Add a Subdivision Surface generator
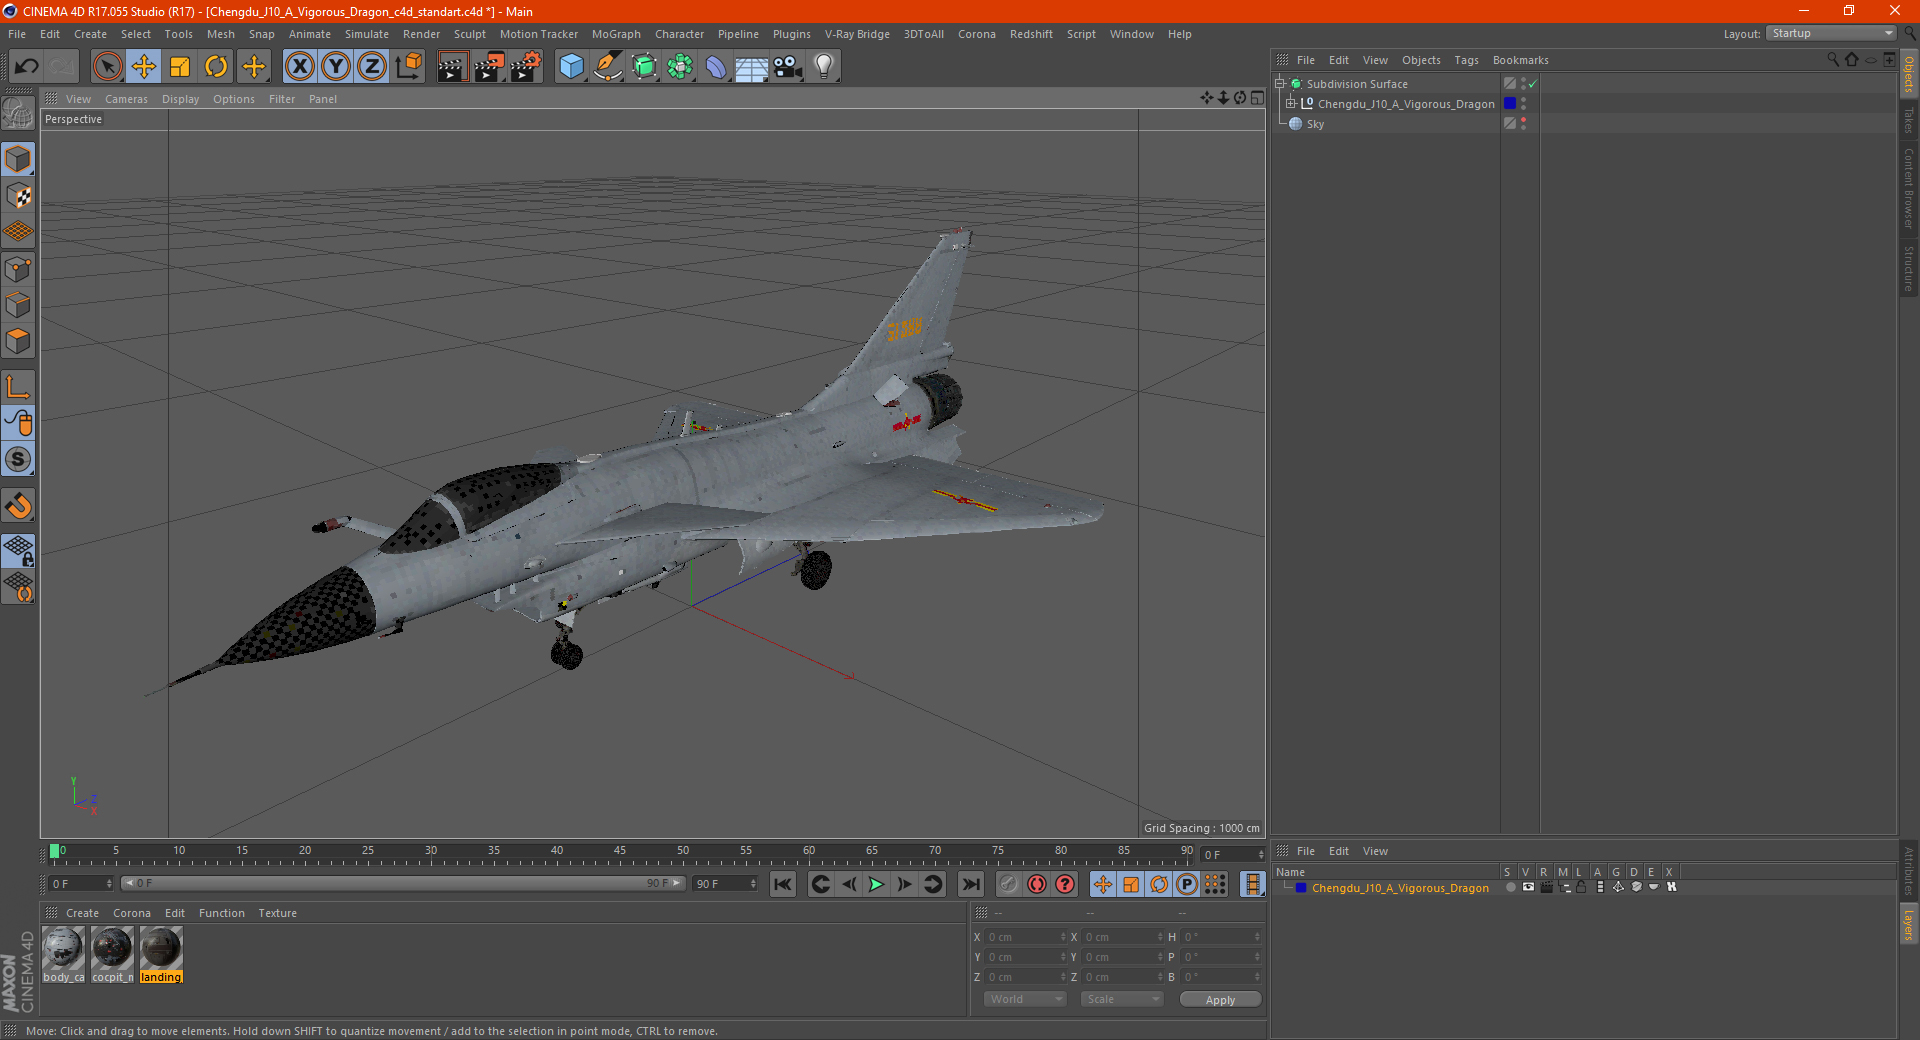 [x=644, y=67]
